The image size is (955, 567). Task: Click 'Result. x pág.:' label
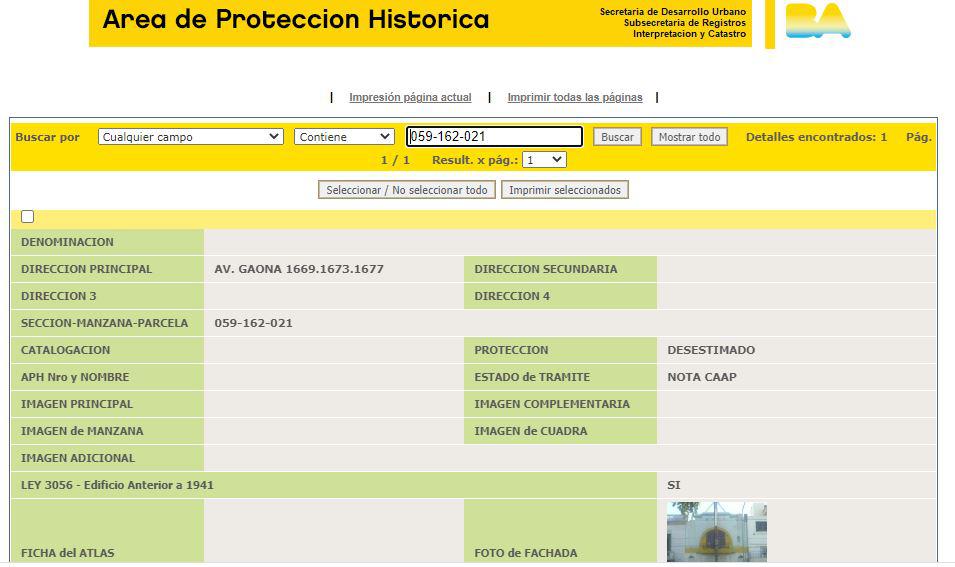(x=475, y=160)
